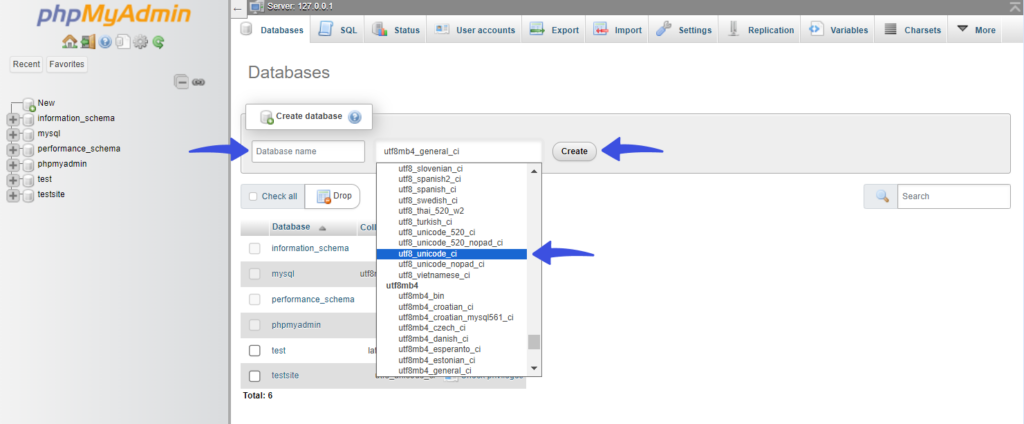Collapse all tree nodes with minus icon
This screenshot has height=424, width=1024.
click(x=182, y=82)
